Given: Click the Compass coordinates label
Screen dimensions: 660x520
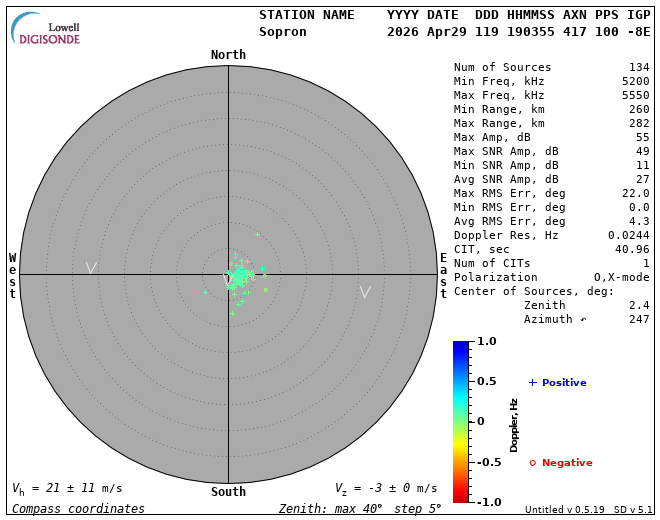Looking at the screenshot, I should (78, 509).
